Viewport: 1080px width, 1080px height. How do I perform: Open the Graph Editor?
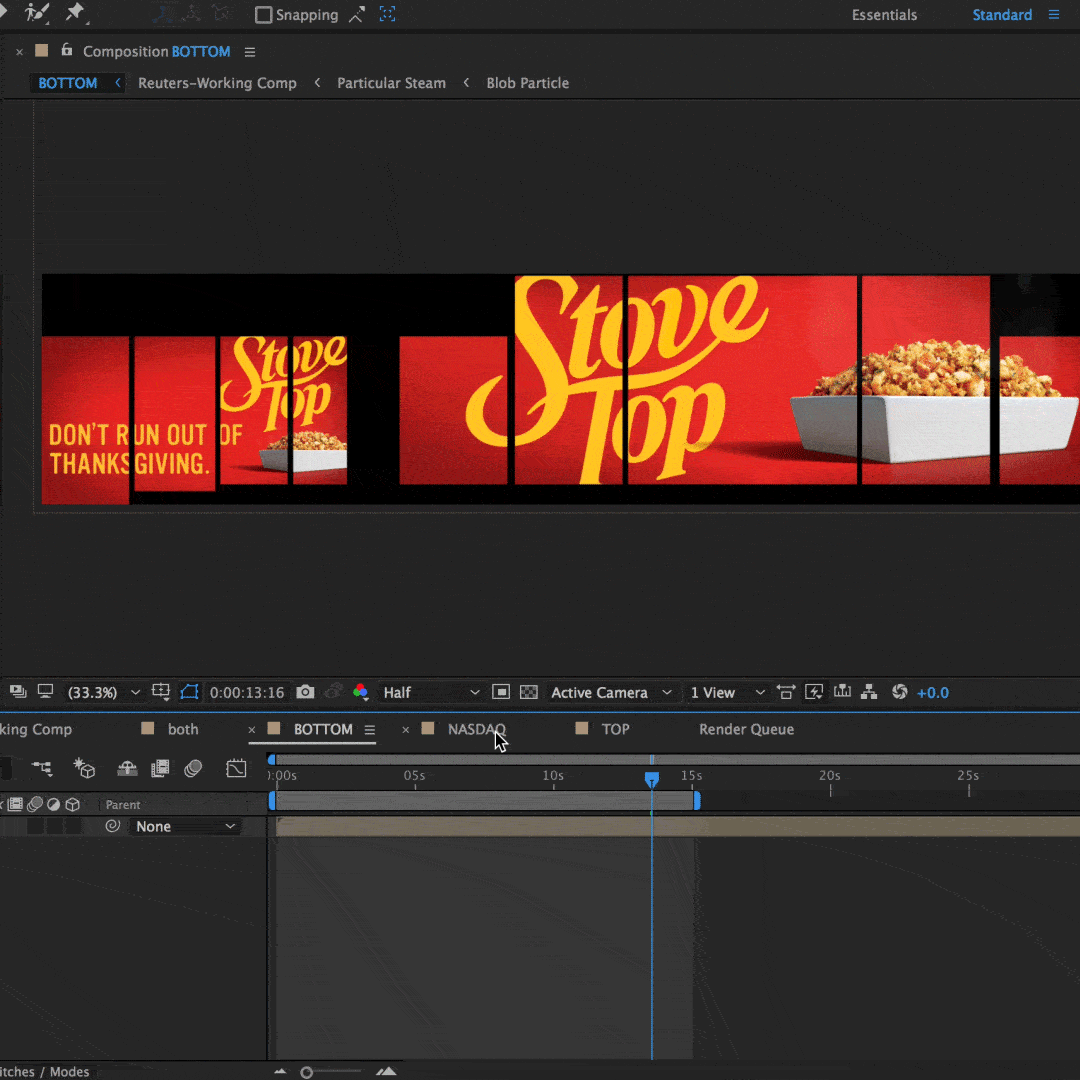click(236, 767)
